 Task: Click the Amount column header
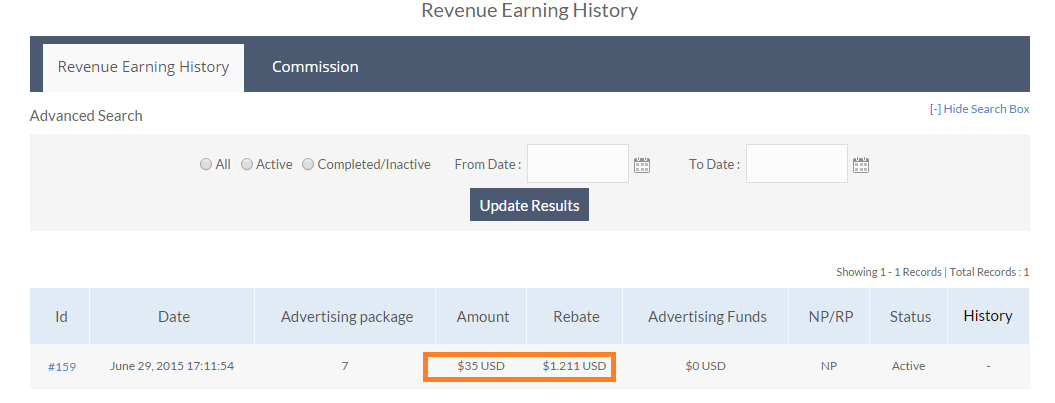[482, 317]
